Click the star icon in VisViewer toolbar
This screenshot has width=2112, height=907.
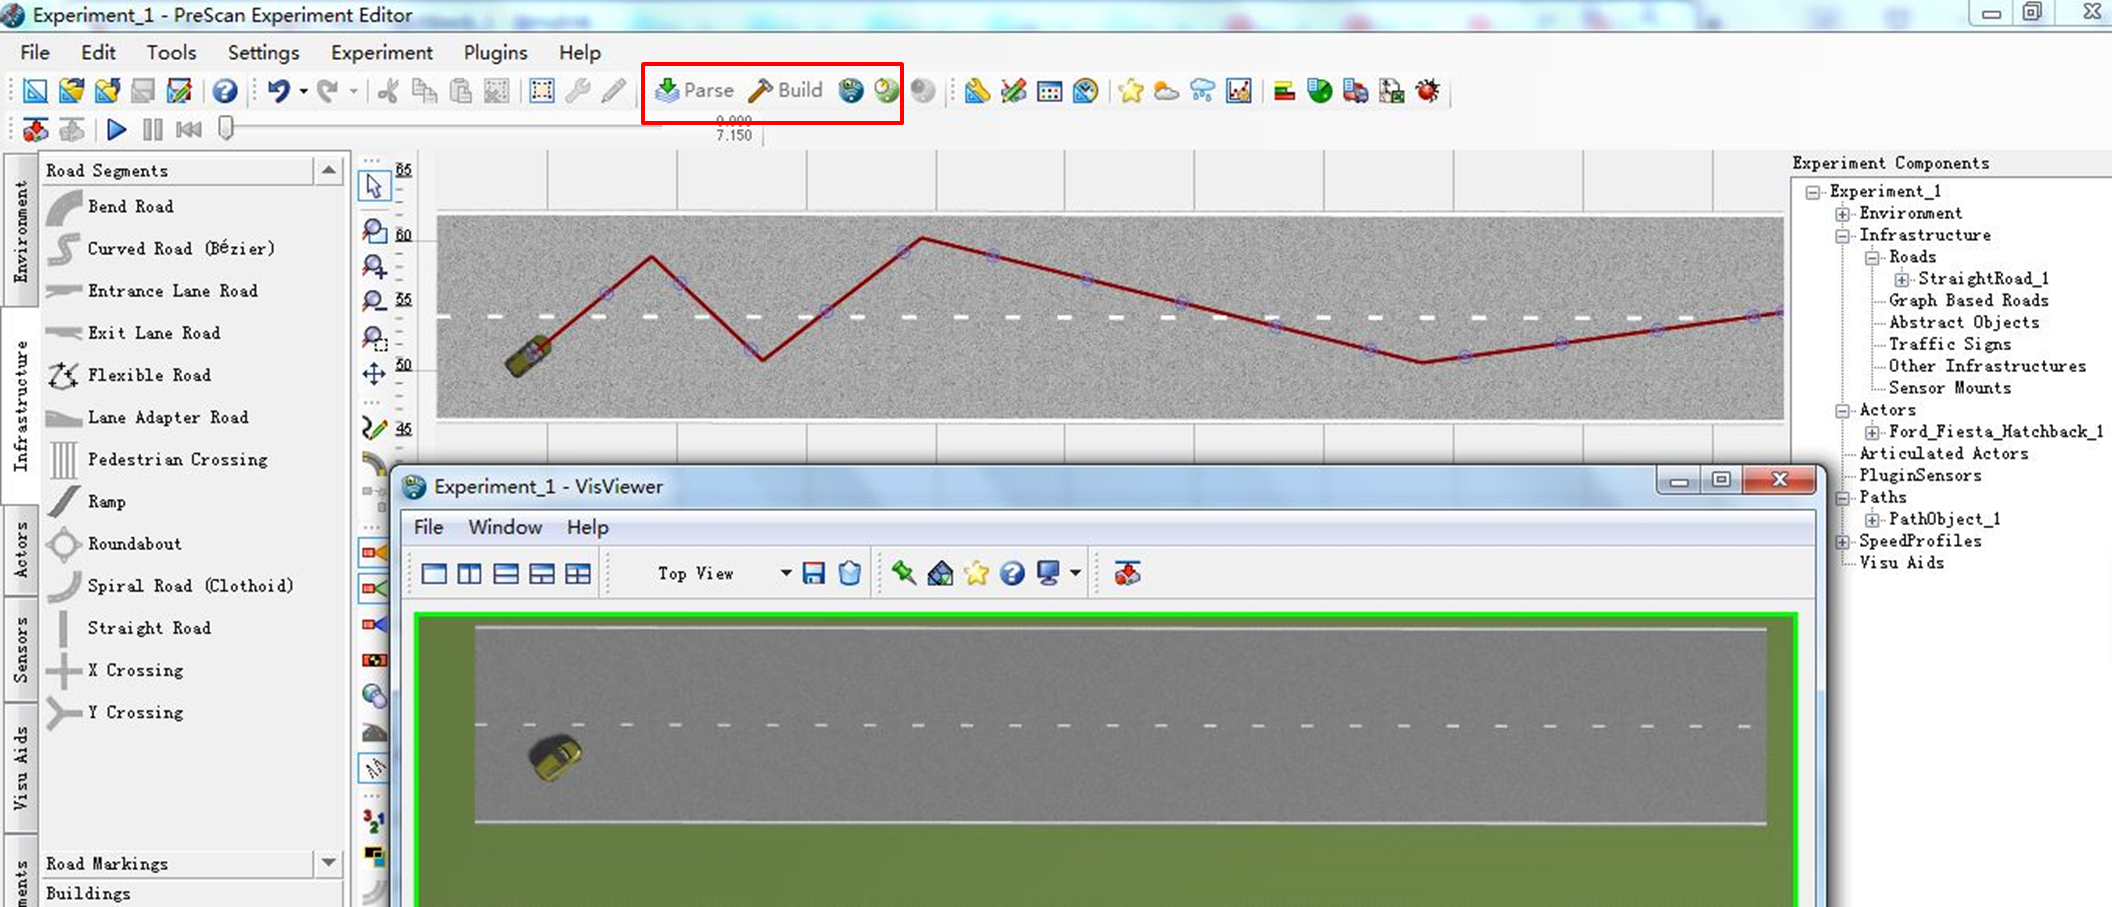[x=976, y=574]
